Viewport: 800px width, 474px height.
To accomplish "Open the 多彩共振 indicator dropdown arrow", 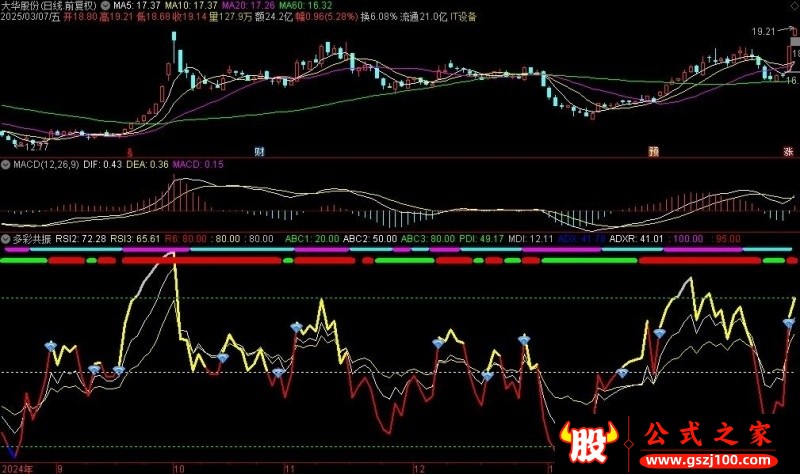I will click(6, 239).
